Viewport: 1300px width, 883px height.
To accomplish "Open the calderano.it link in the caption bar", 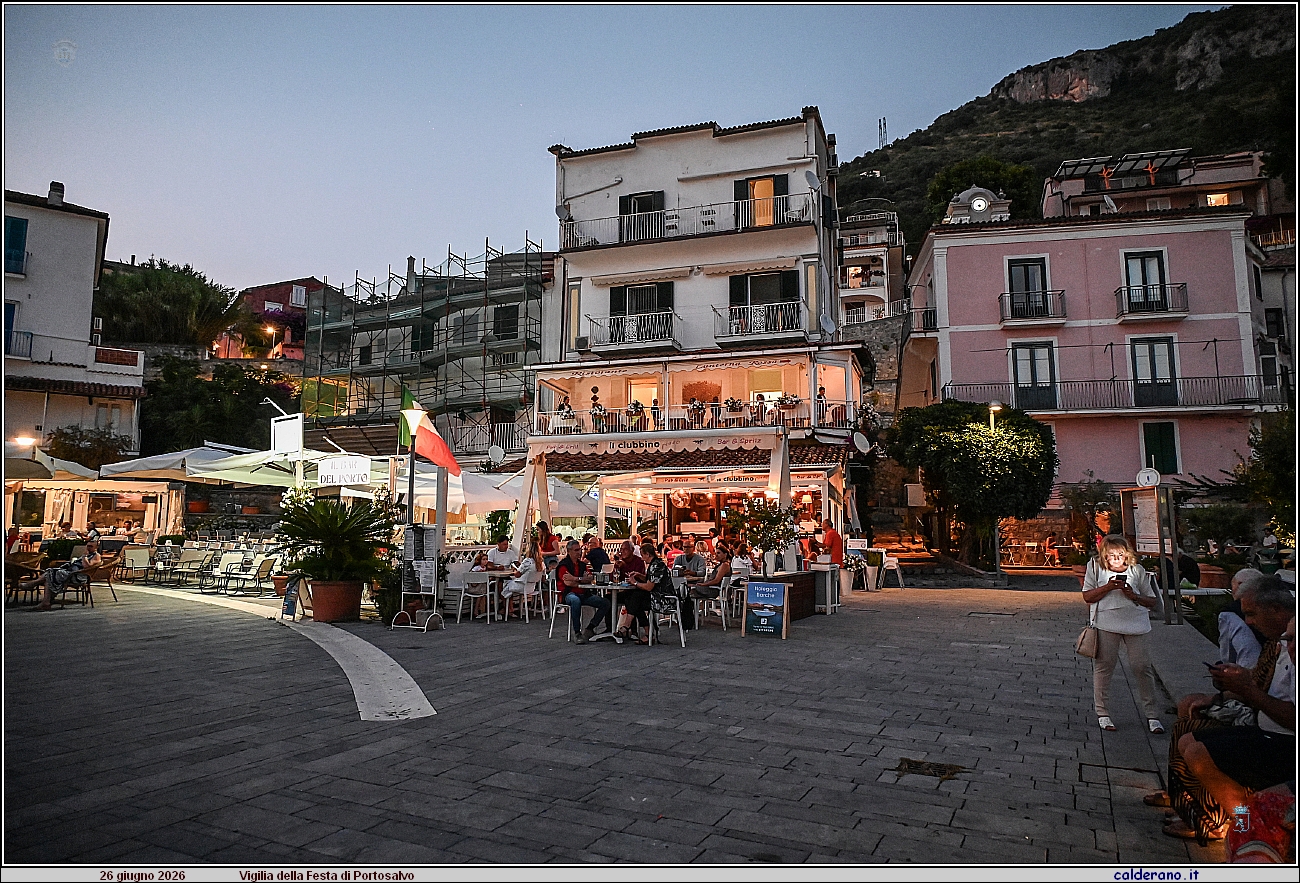I will [x=1156, y=875].
